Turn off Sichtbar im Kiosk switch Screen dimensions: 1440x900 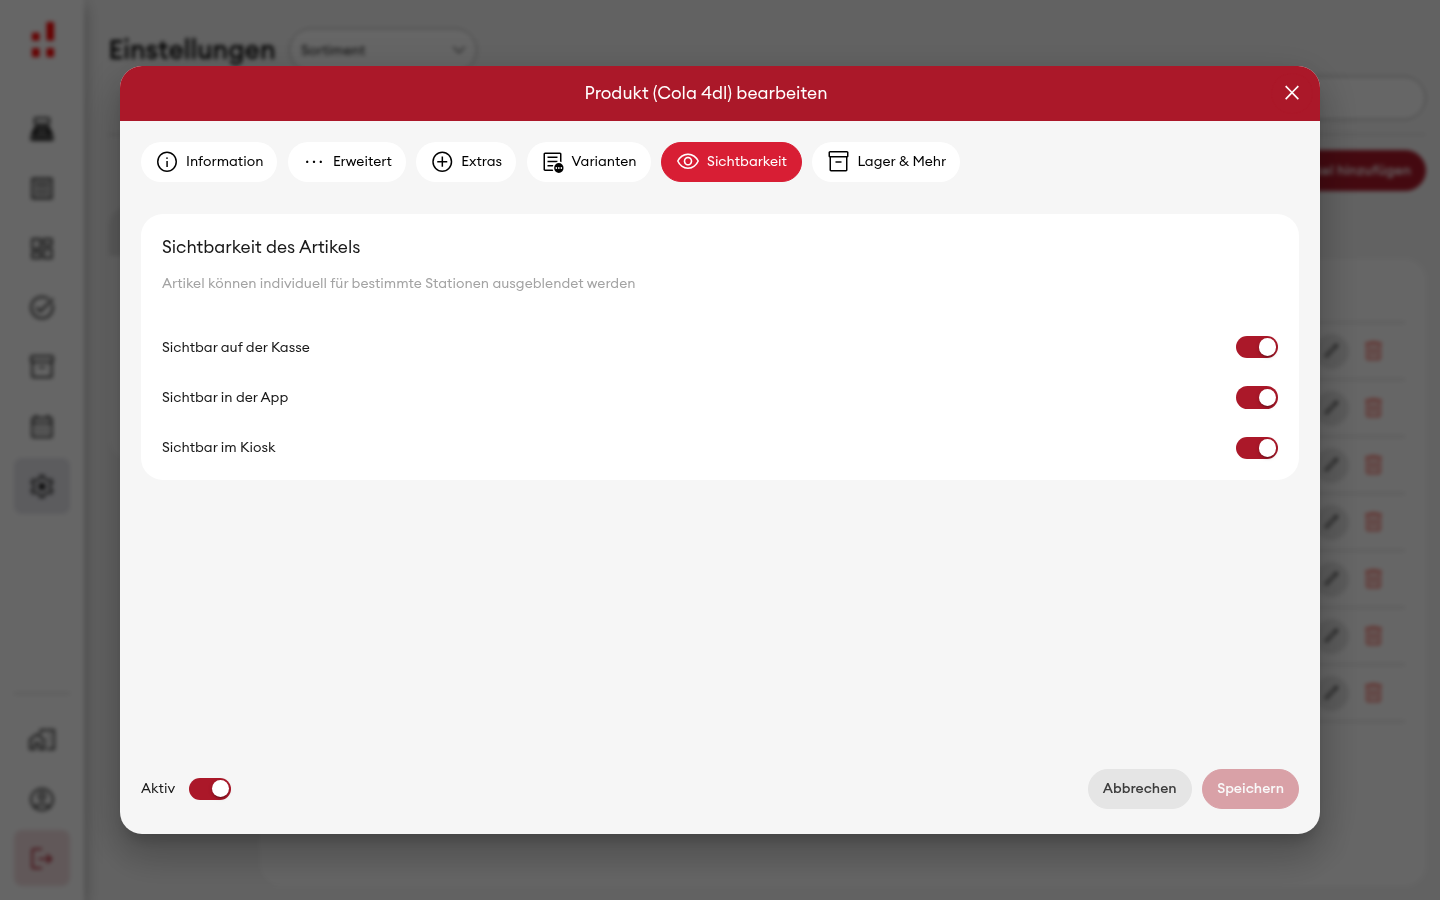(x=1257, y=448)
